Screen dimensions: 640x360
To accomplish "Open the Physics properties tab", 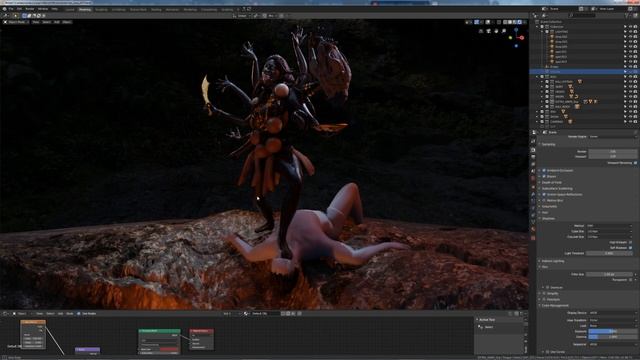I will click(533, 208).
